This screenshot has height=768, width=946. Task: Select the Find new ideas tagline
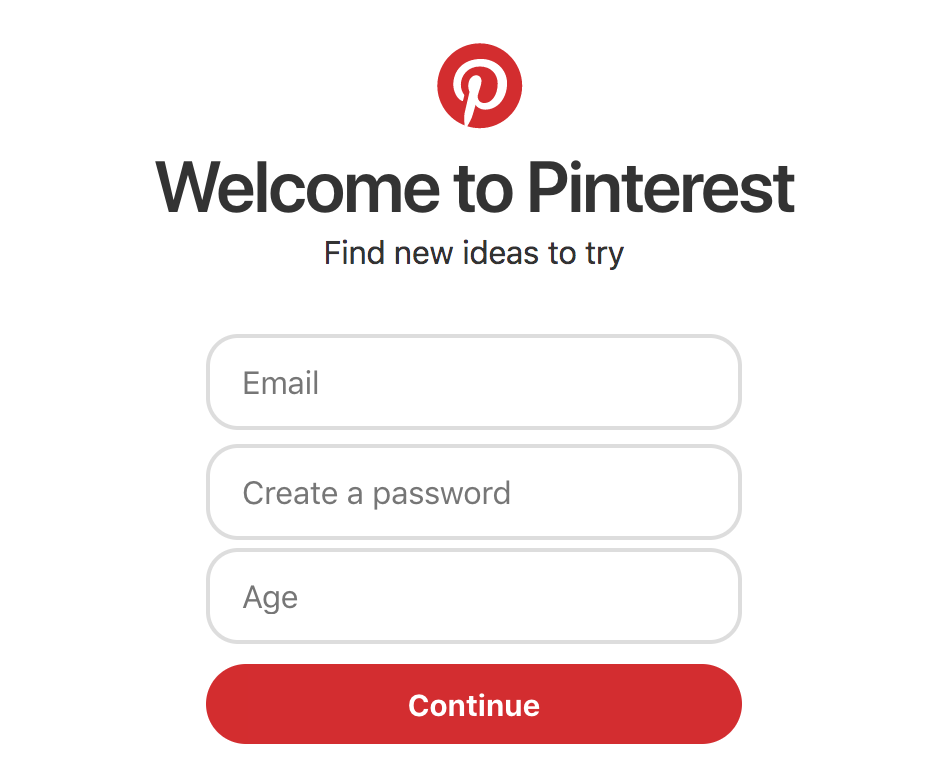click(x=473, y=253)
